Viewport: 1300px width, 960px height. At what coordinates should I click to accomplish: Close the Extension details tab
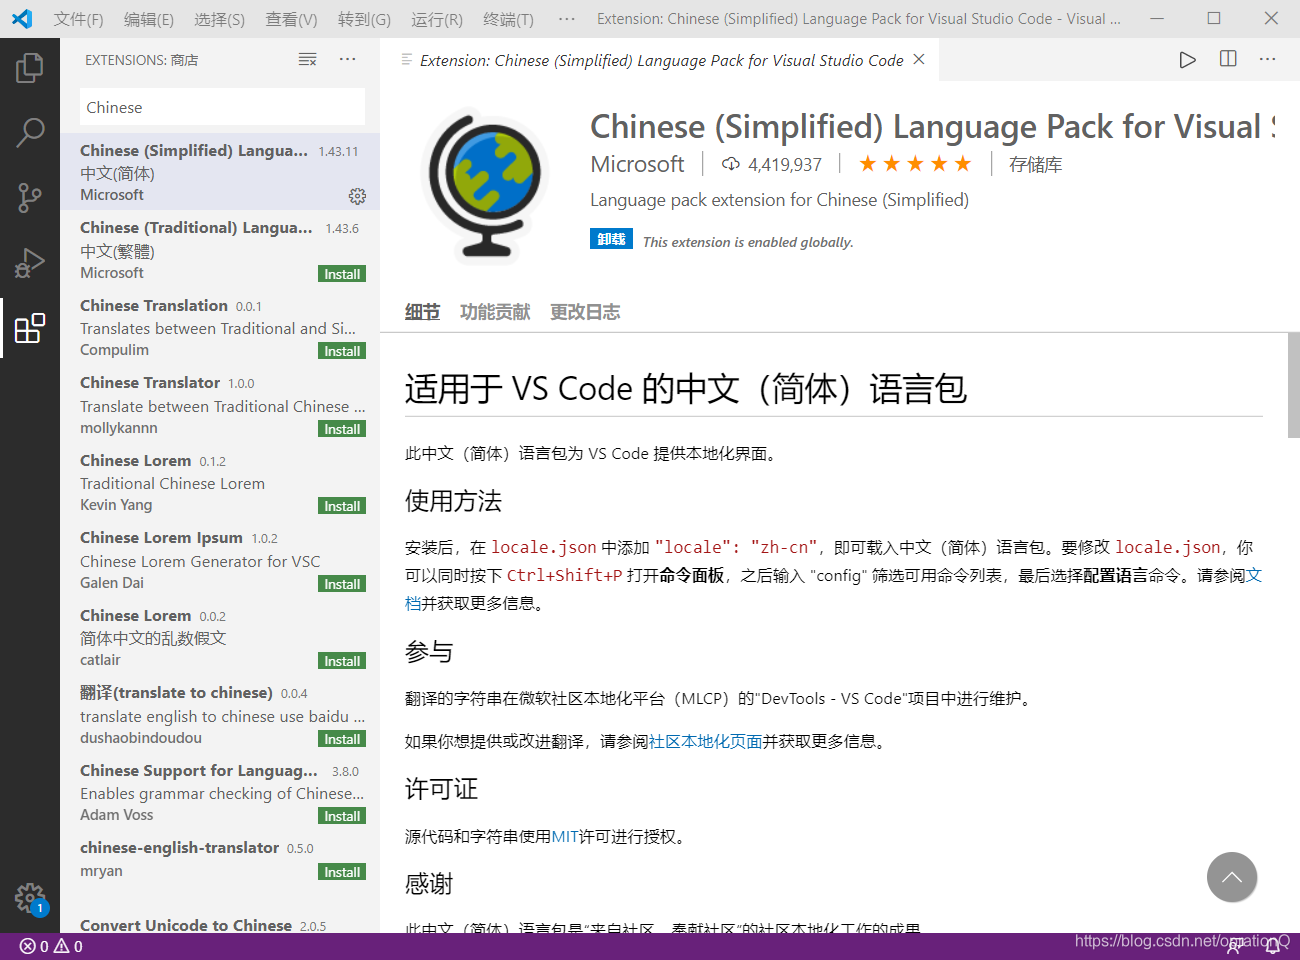point(919,60)
